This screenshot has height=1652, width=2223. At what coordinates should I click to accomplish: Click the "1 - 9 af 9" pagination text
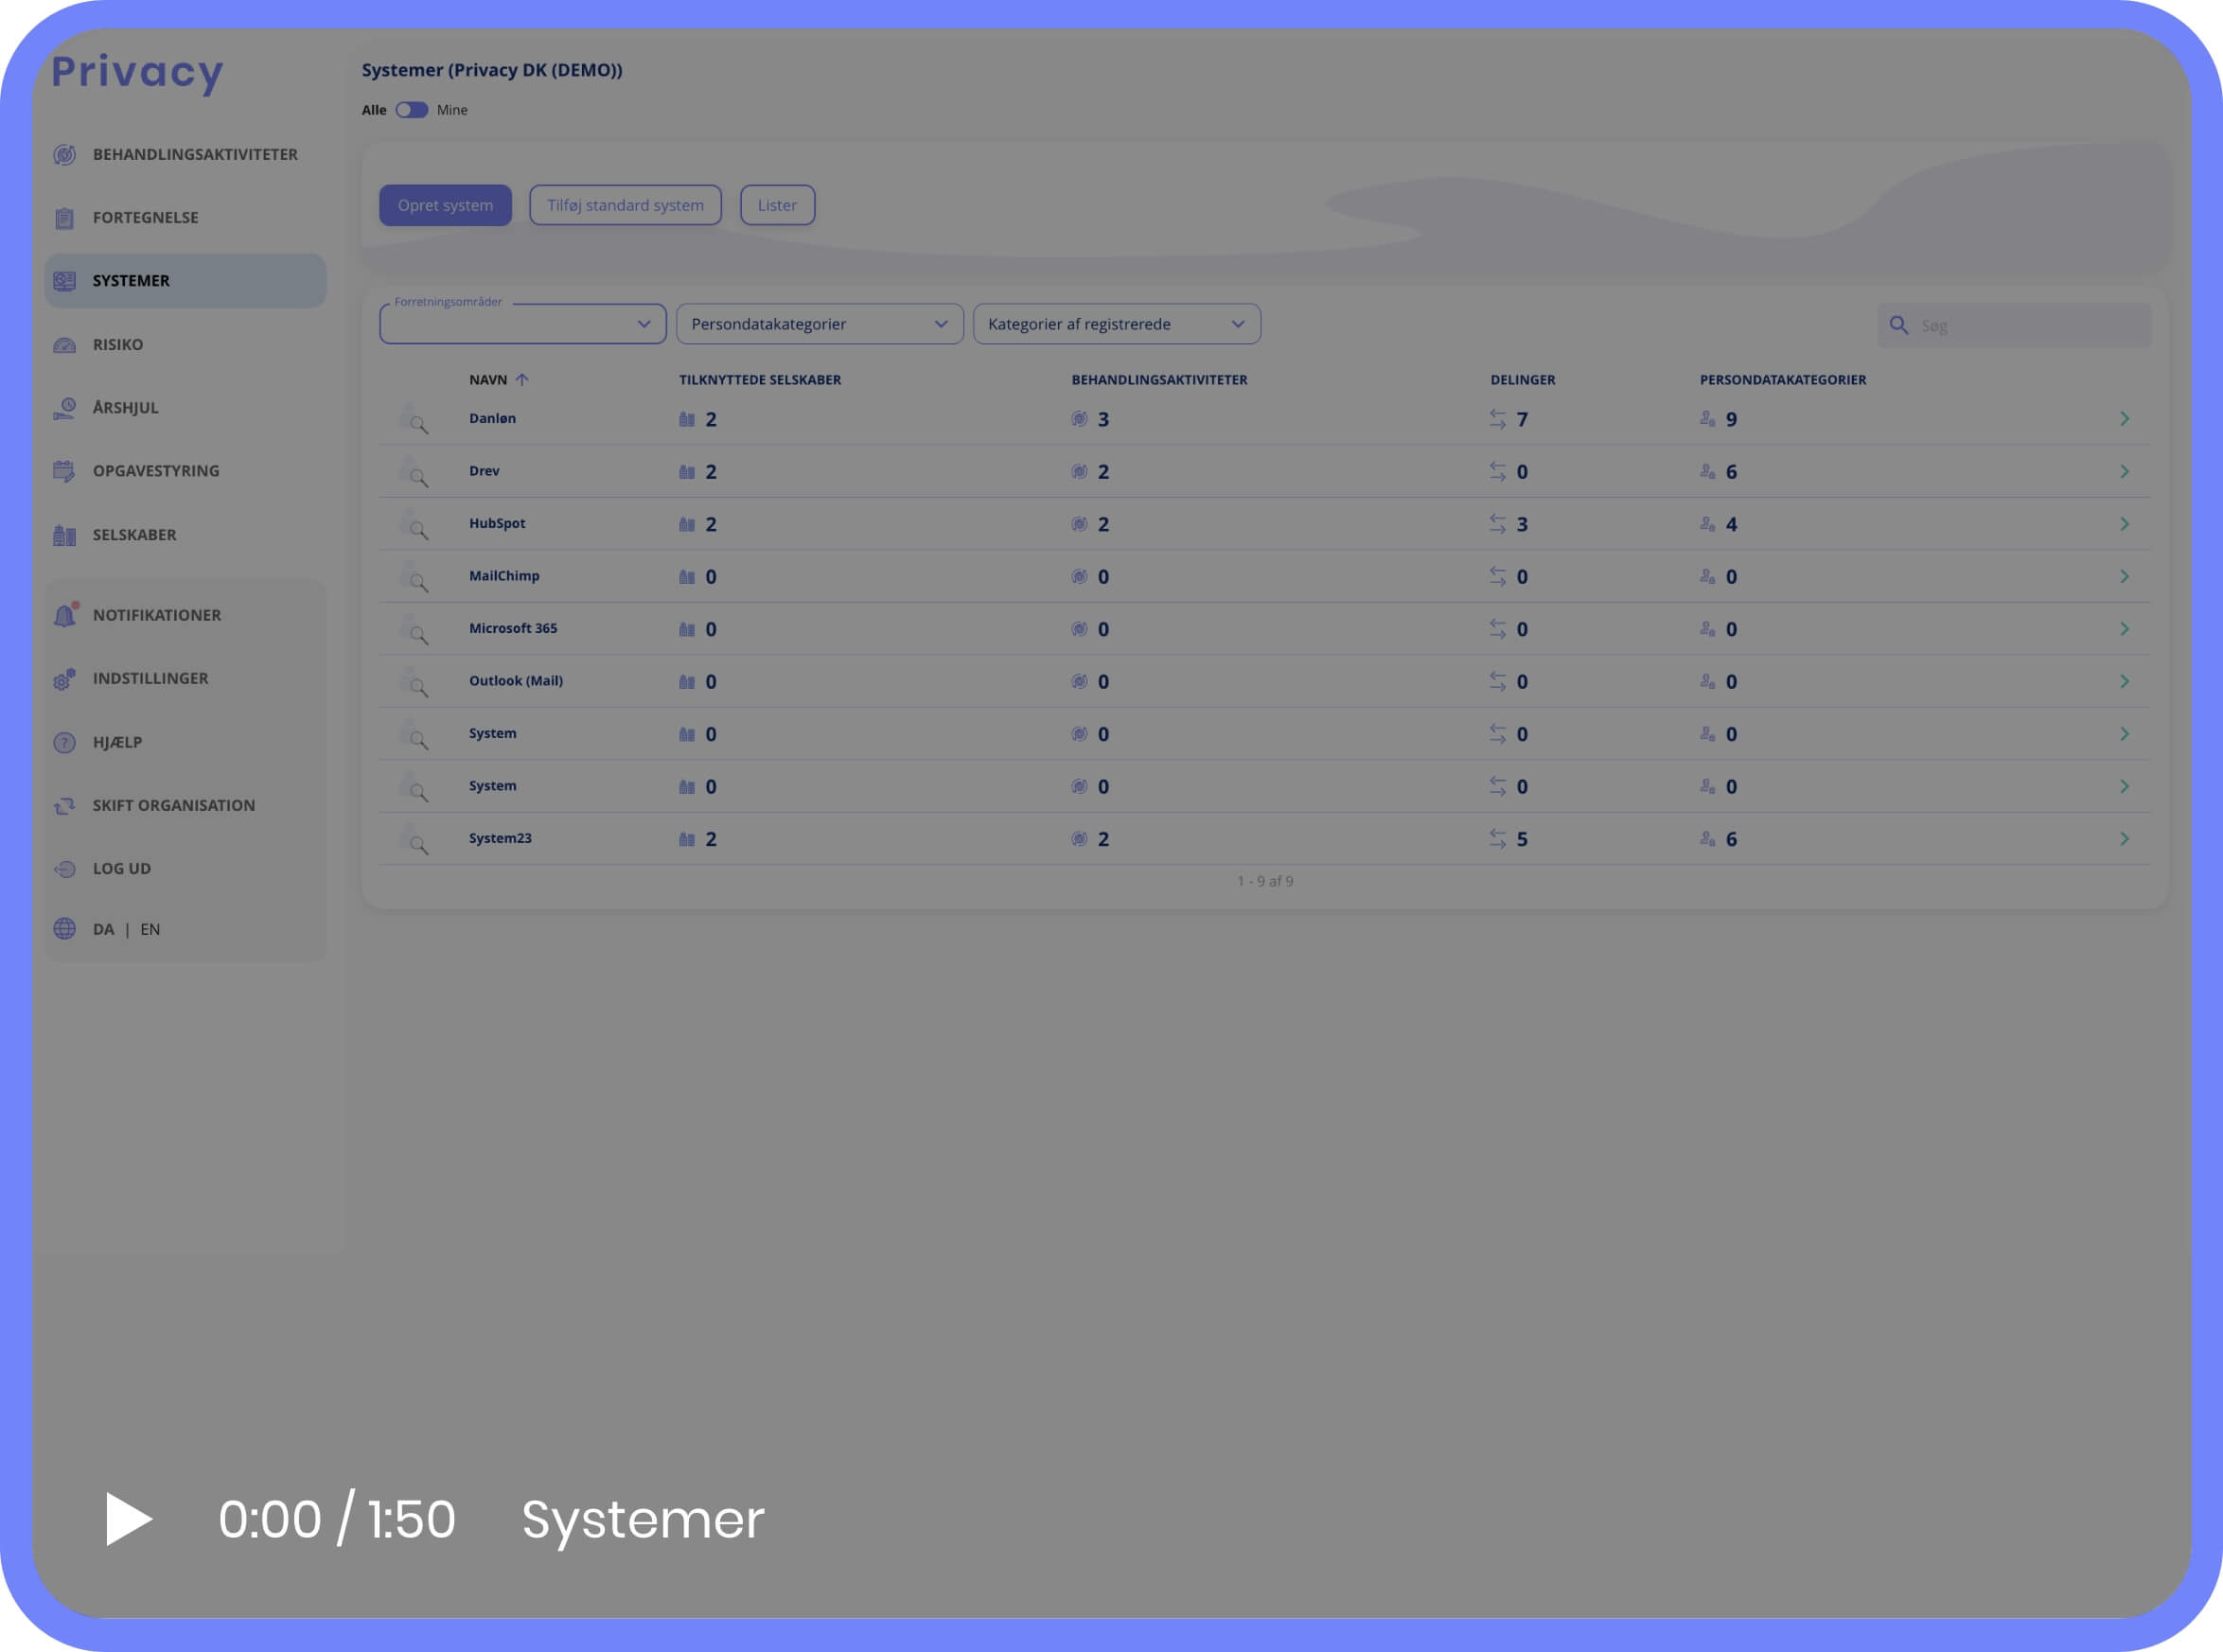1265,881
